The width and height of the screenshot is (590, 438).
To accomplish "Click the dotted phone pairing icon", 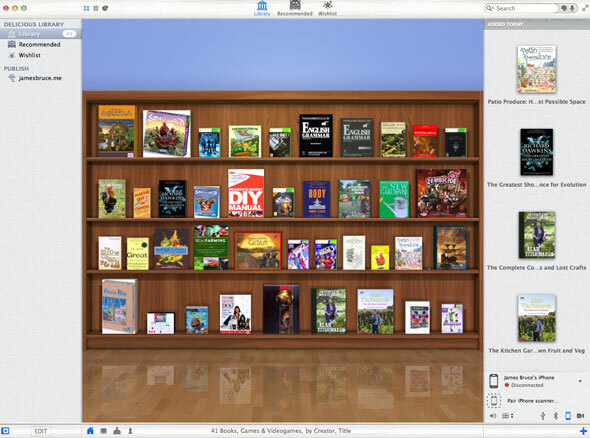I will (494, 400).
